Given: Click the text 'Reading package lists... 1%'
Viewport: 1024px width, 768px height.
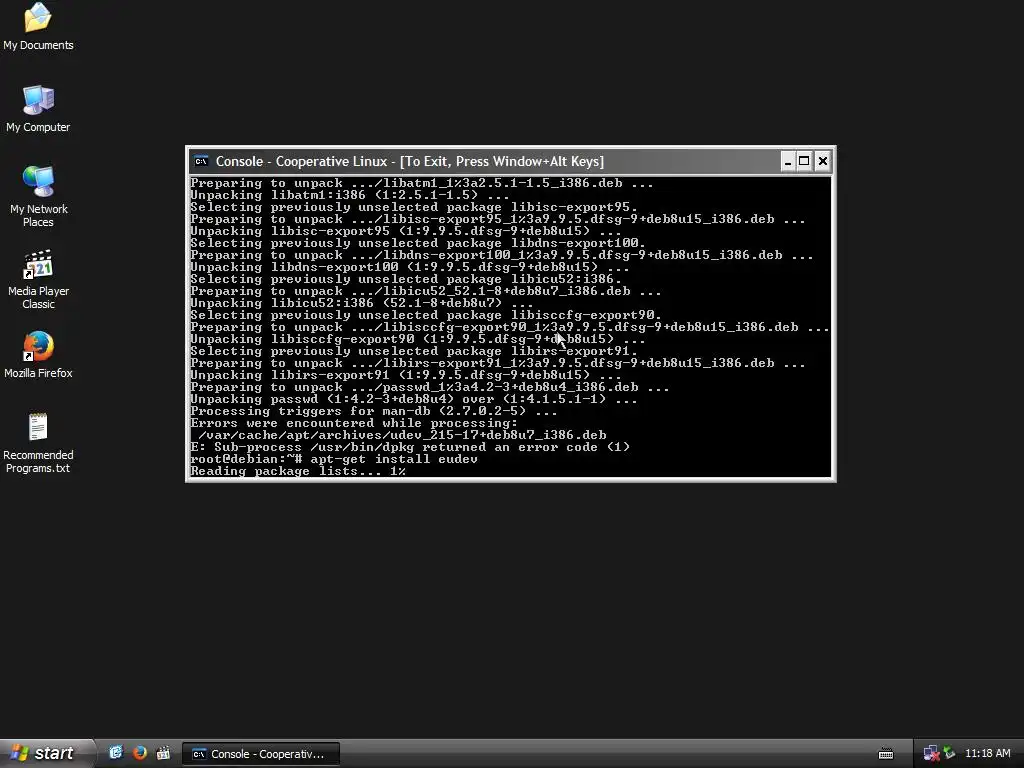Looking at the screenshot, I should tap(298, 472).
